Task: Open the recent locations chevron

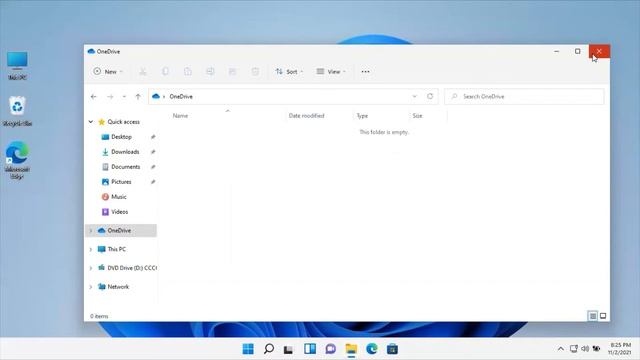Action: pos(124,97)
